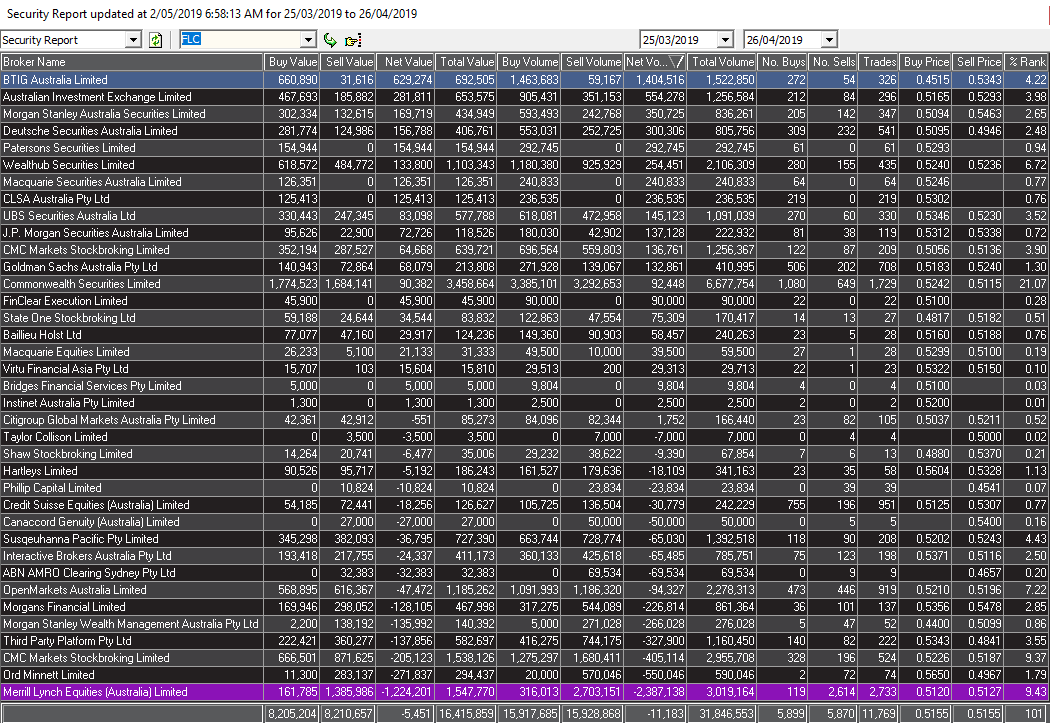
Task: Sort by Net Value column header
Action: point(406,62)
